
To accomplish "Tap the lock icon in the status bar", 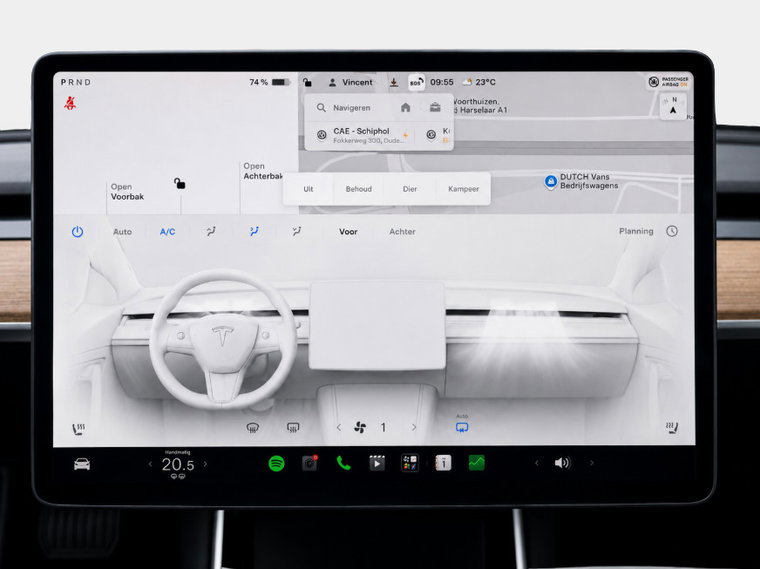I will (x=307, y=82).
